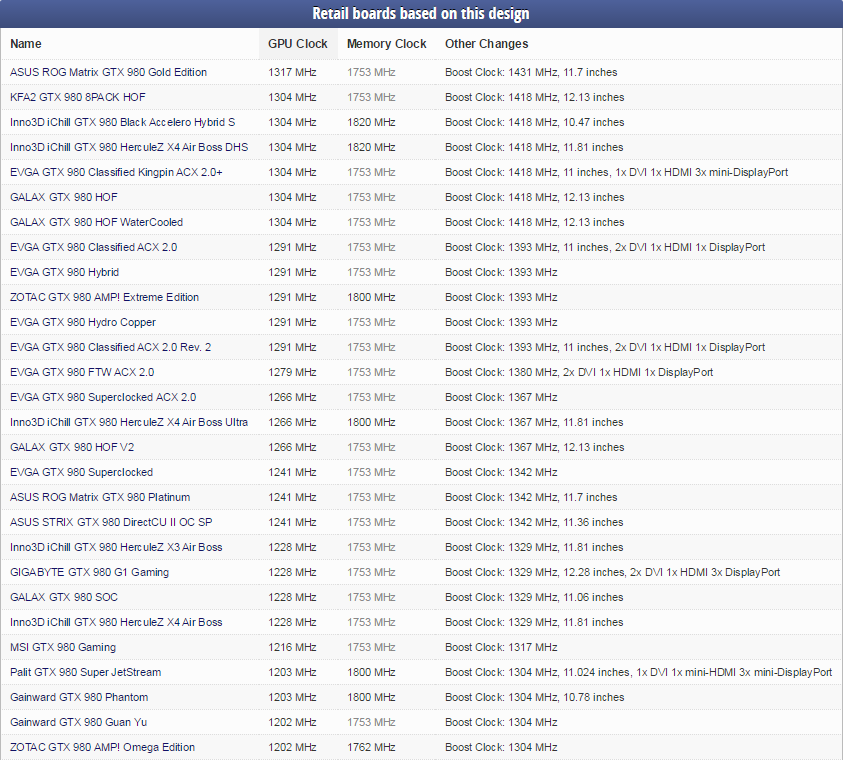Open EVGA GTX 980 FTW ACX 2.0

82,372
